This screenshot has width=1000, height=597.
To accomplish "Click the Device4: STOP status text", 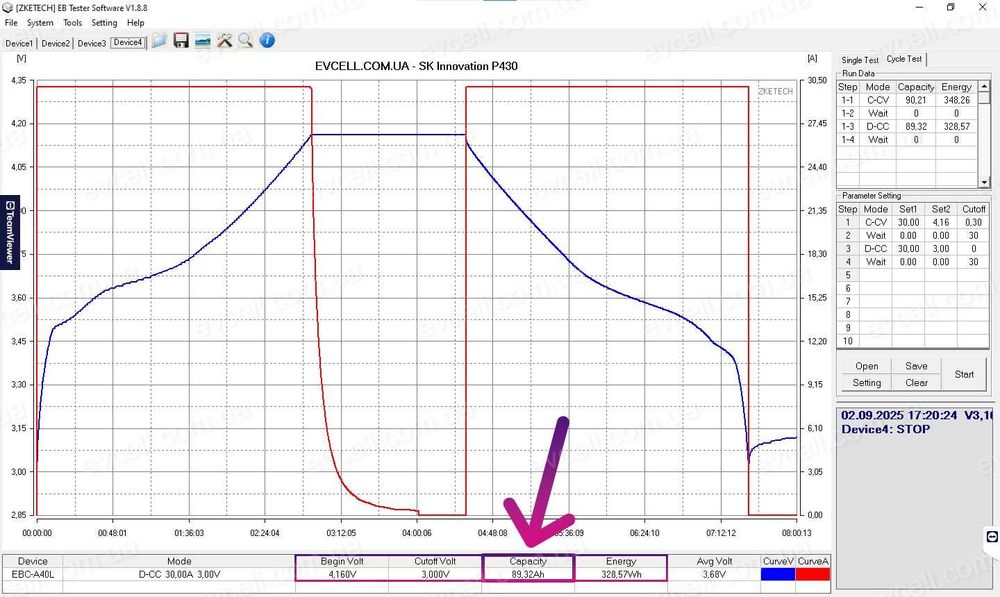I will 885,429.
